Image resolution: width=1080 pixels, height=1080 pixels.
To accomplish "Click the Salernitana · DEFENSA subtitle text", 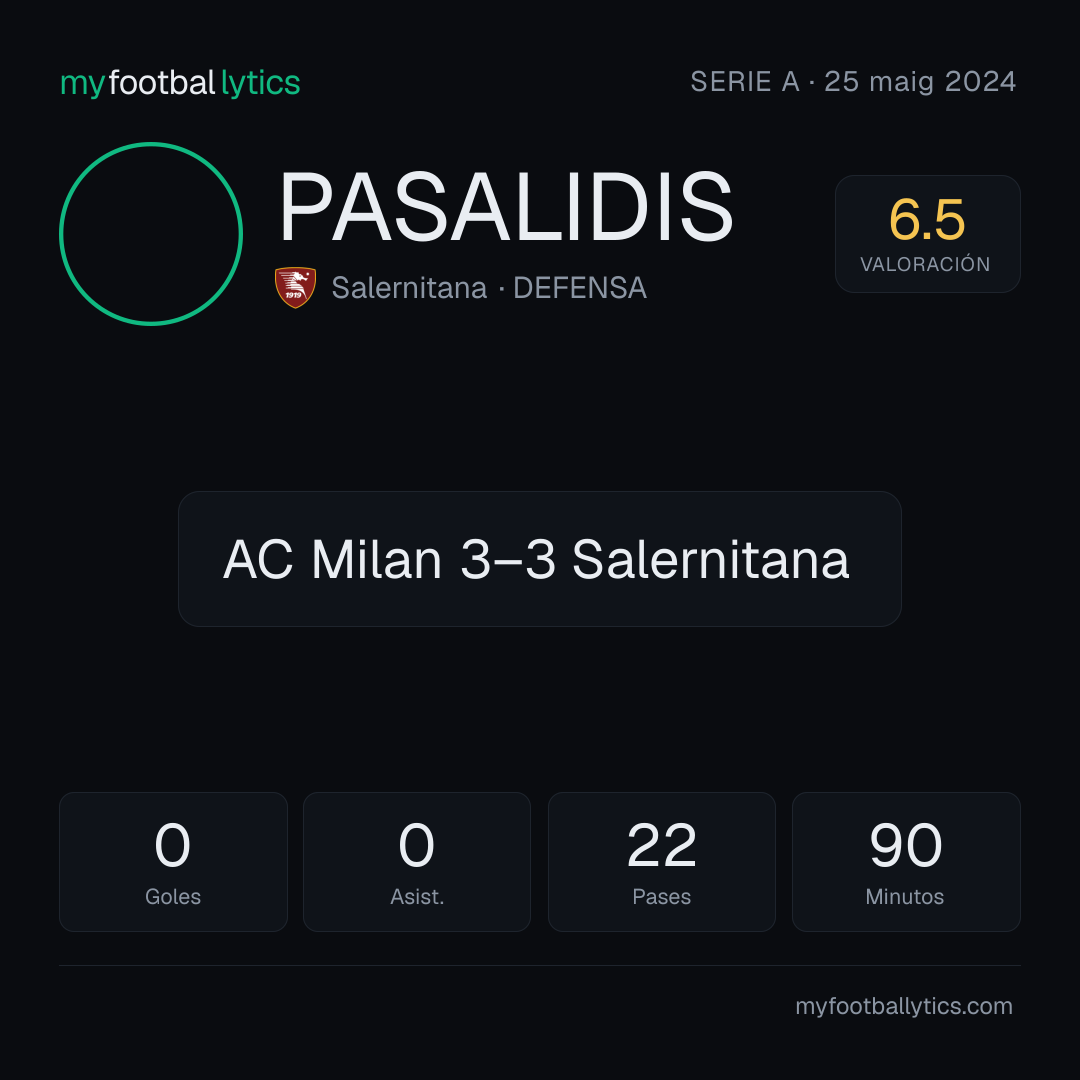I will pyautogui.click(x=489, y=288).
